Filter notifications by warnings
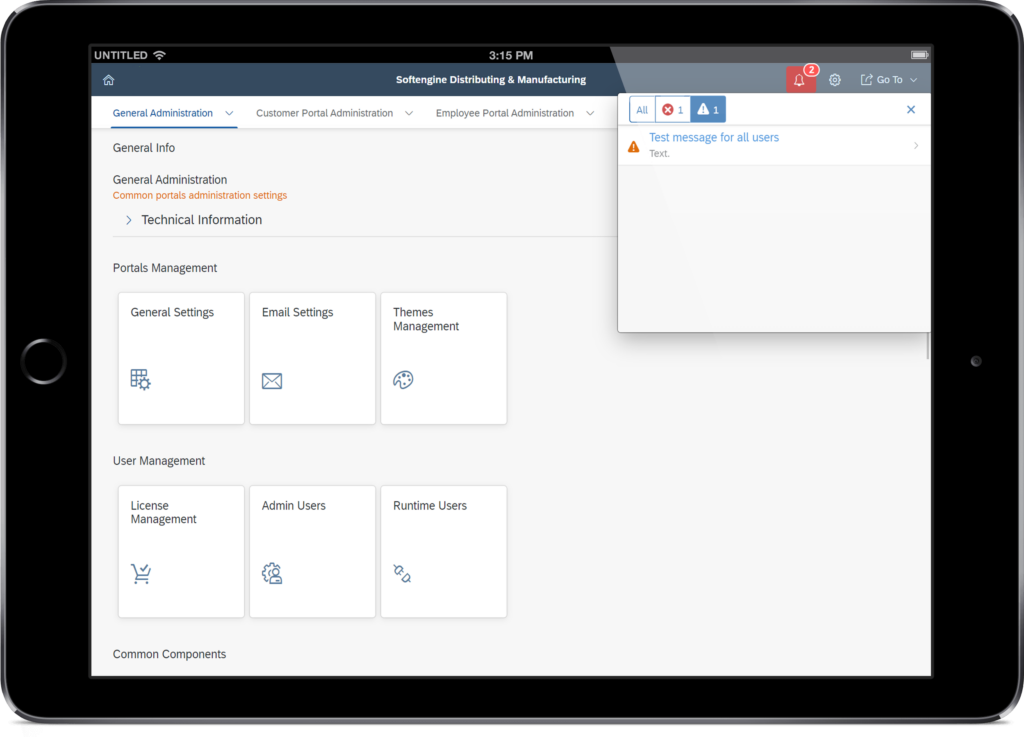This screenshot has height=737, width=1024. point(708,110)
